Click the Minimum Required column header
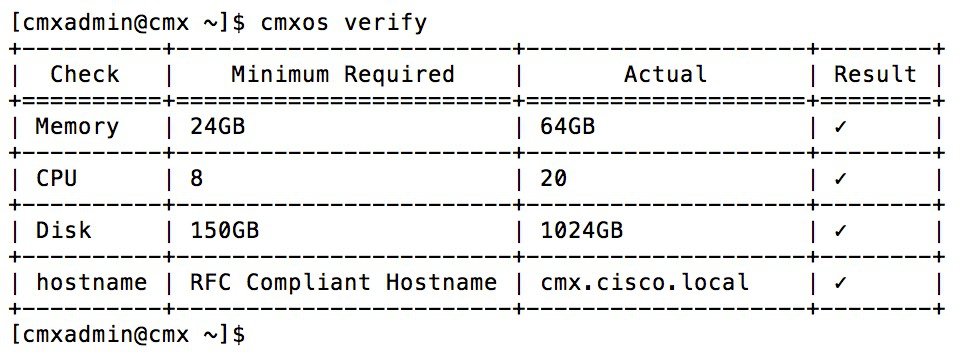The height and width of the screenshot is (360, 960). point(343,74)
